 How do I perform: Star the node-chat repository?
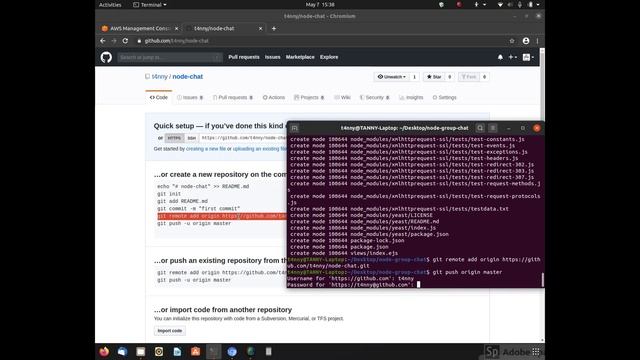434,77
